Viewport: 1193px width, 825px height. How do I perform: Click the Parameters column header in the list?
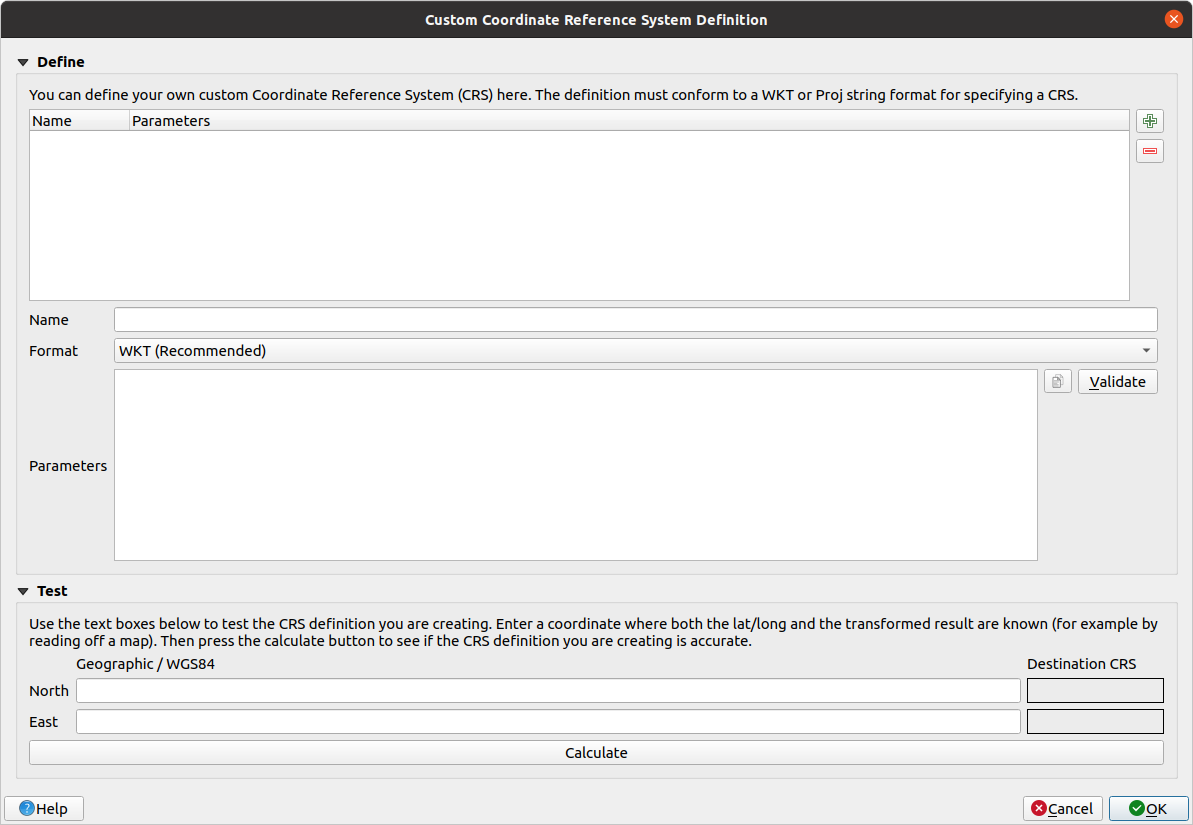(628, 121)
